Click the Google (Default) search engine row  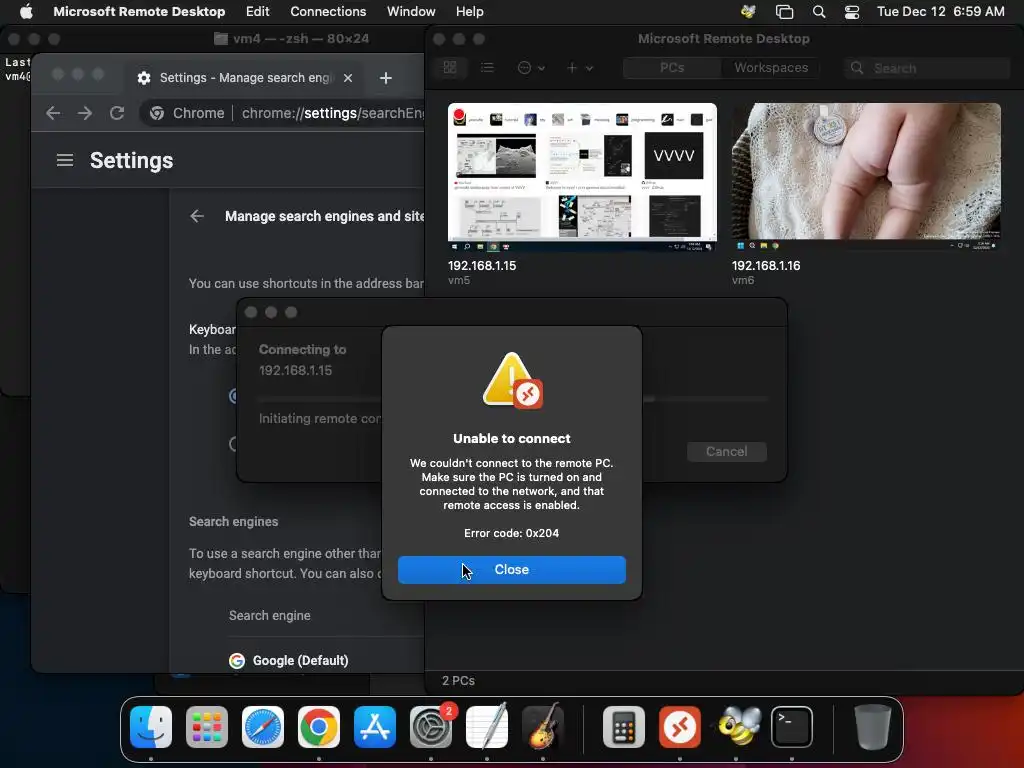326,660
